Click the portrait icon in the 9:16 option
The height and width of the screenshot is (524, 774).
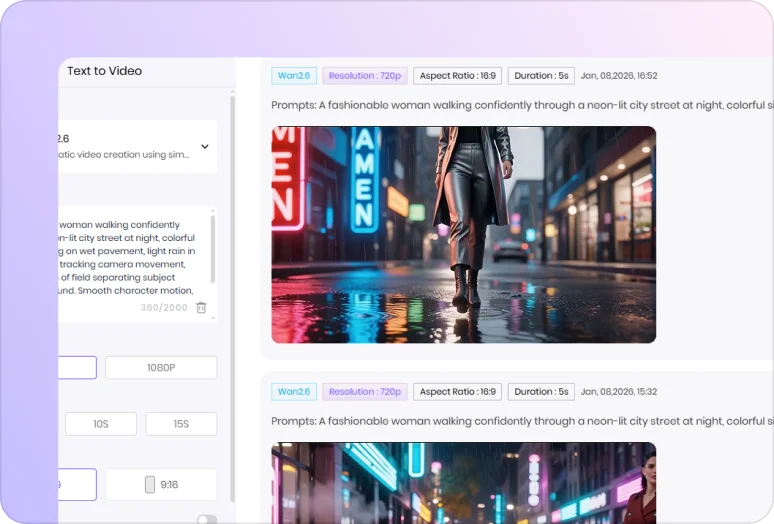(150, 485)
